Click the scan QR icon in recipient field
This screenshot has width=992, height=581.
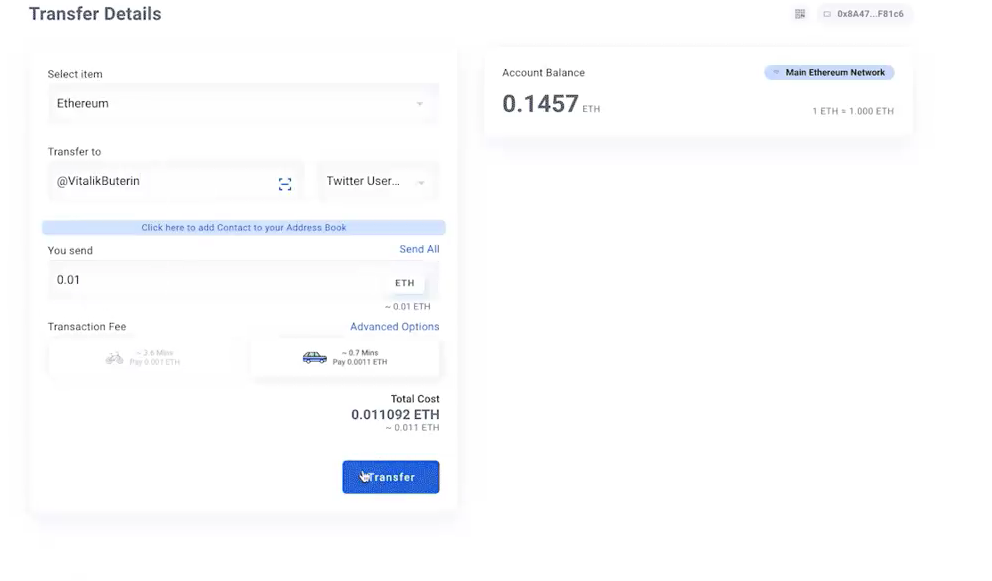click(x=285, y=184)
